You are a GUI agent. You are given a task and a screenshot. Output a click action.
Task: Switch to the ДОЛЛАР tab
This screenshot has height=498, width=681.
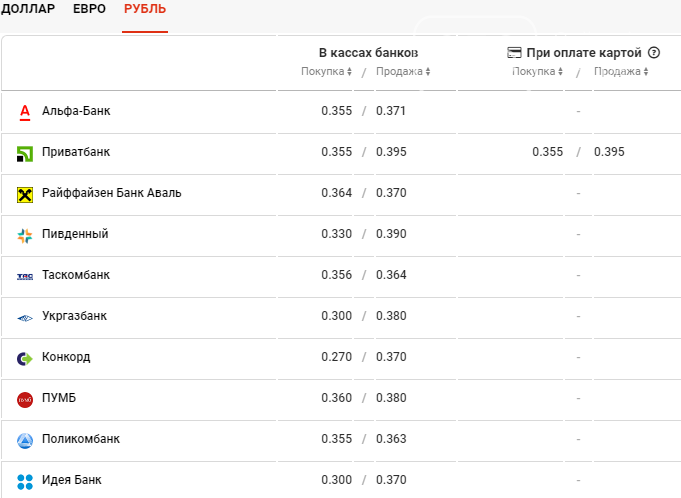click(x=28, y=9)
